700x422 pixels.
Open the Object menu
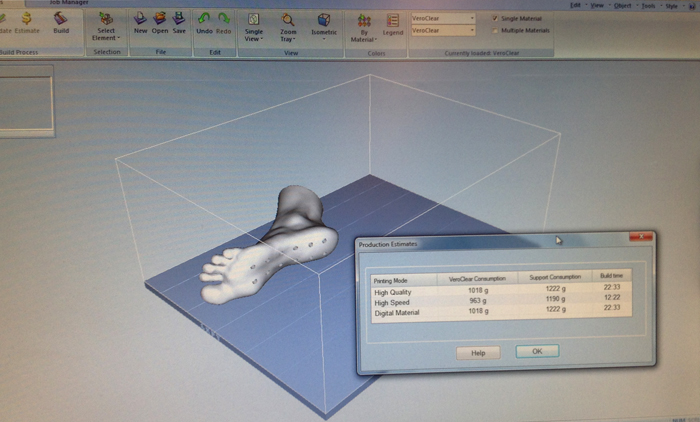[x=622, y=5]
